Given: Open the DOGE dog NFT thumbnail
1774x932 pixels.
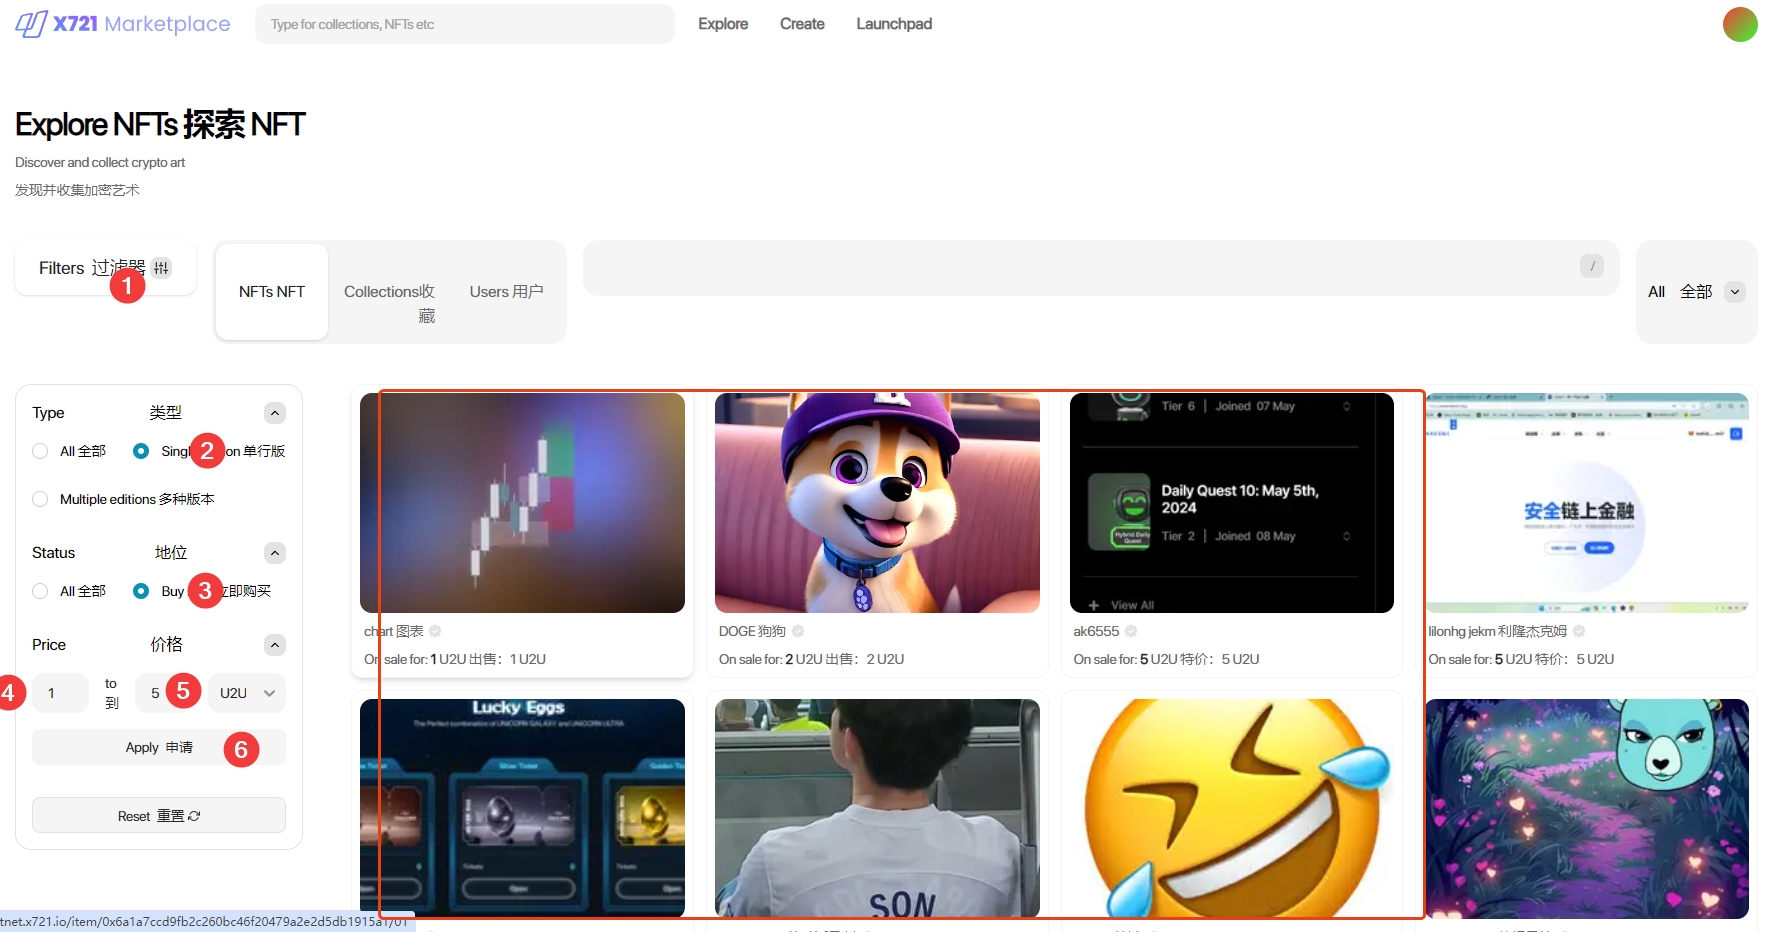Looking at the screenshot, I should click(876, 502).
